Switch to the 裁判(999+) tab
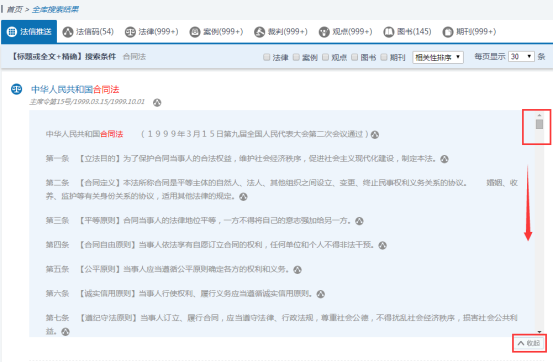Viewport: 554px width, 362px height. pyautogui.click(x=281, y=32)
